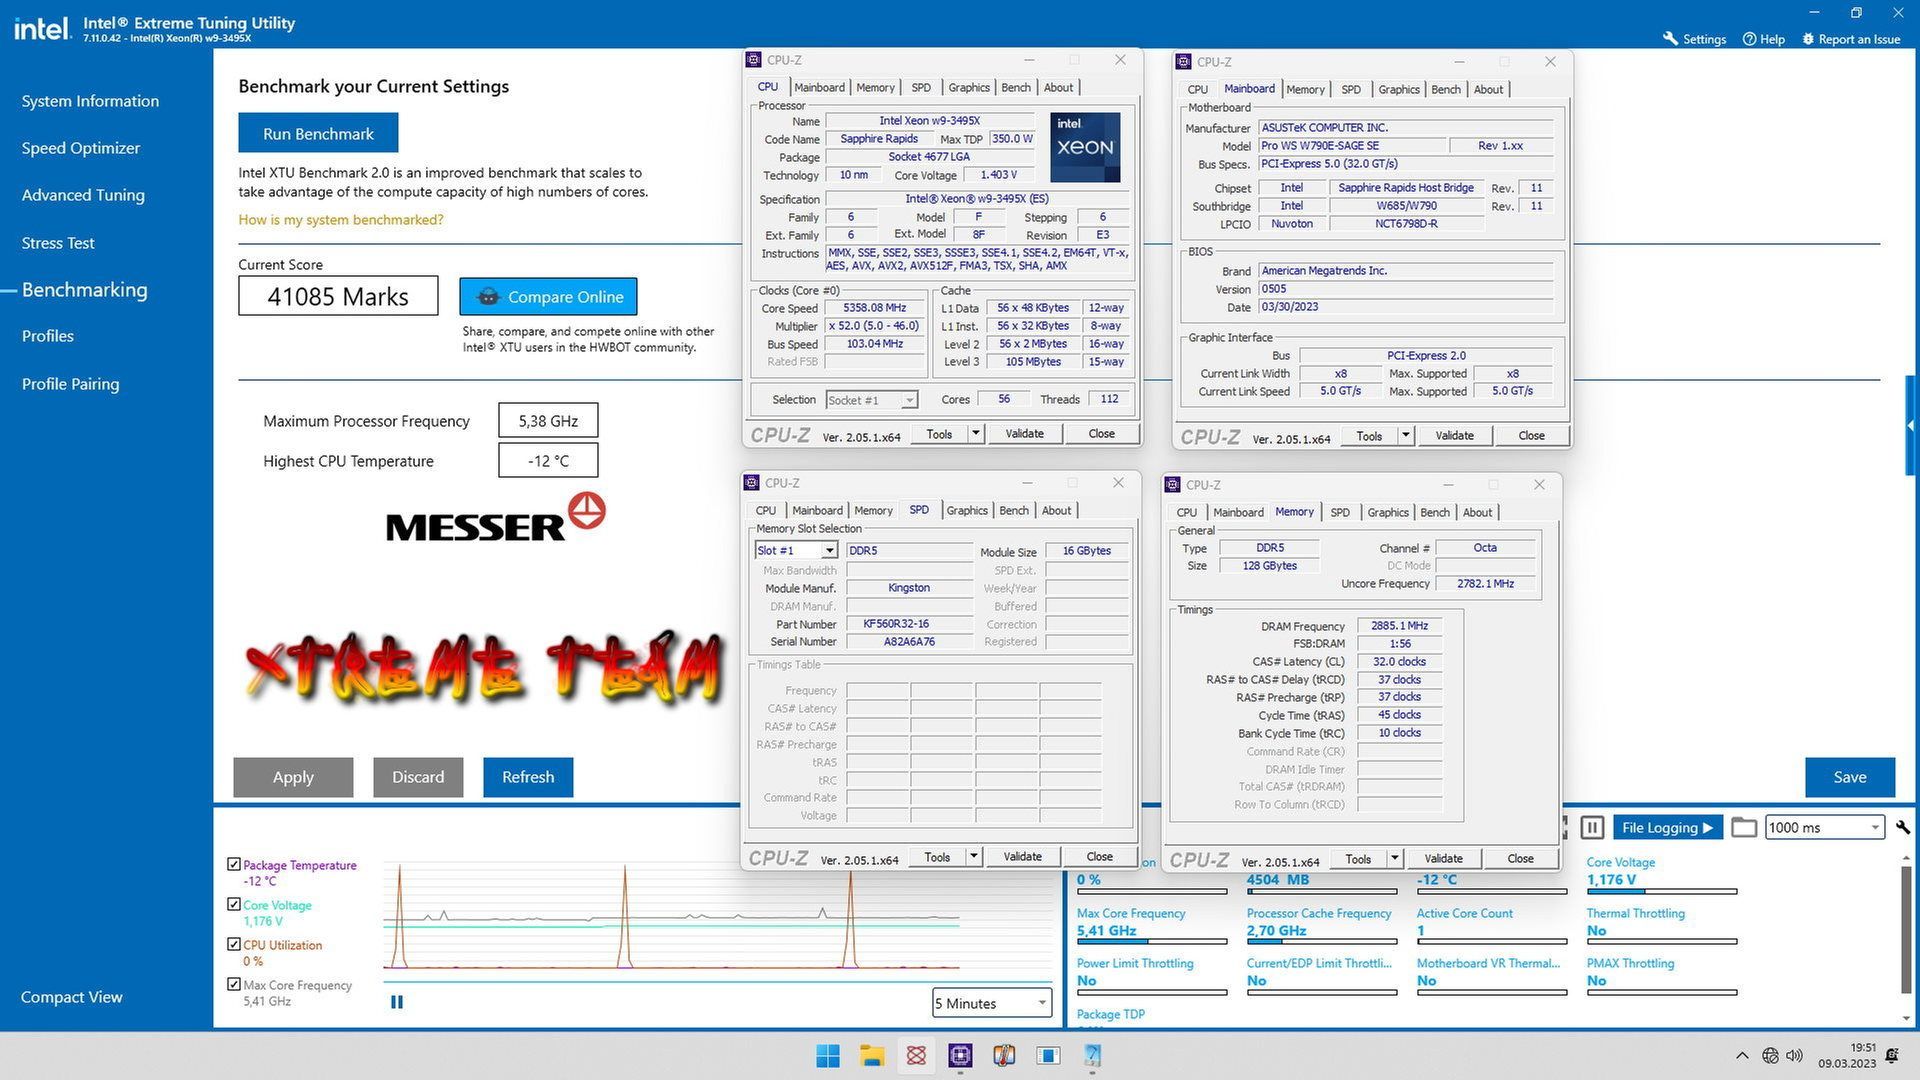The height and width of the screenshot is (1080, 1920).
Task: Click the Apply button
Action: pyautogui.click(x=293, y=777)
